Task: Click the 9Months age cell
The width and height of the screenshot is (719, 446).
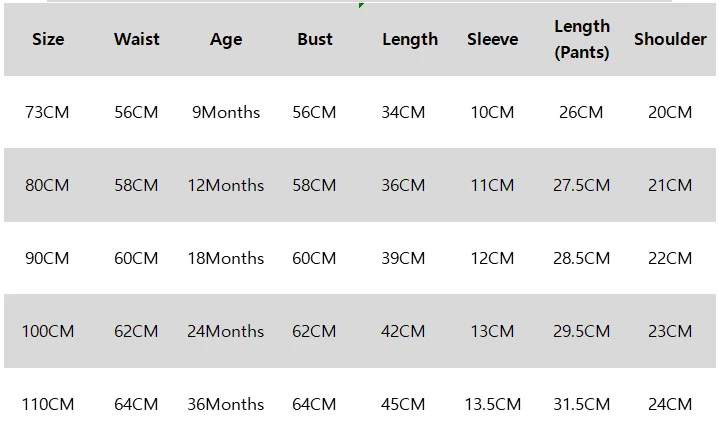Action: coord(226,112)
